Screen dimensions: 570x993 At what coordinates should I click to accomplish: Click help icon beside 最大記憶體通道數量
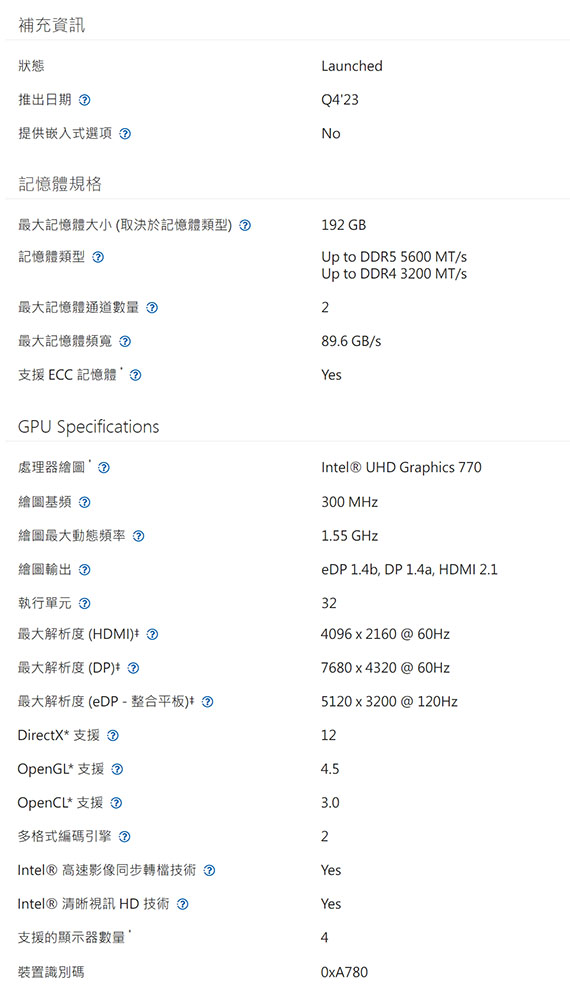click(x=152, y=308)
